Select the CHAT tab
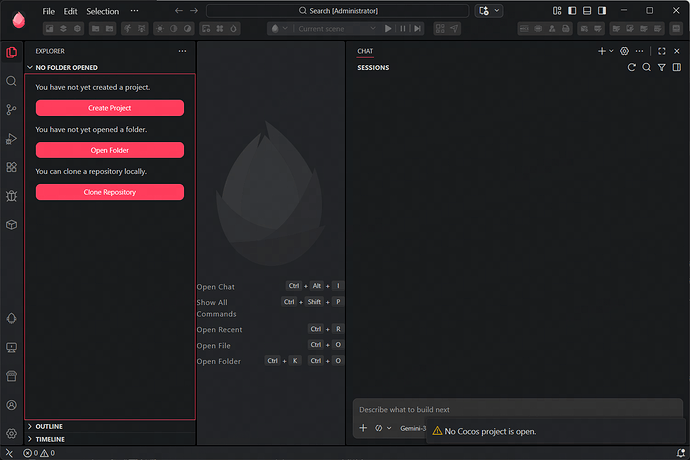Viewport: 690px width, 460px height. click(x=365, y=51)
